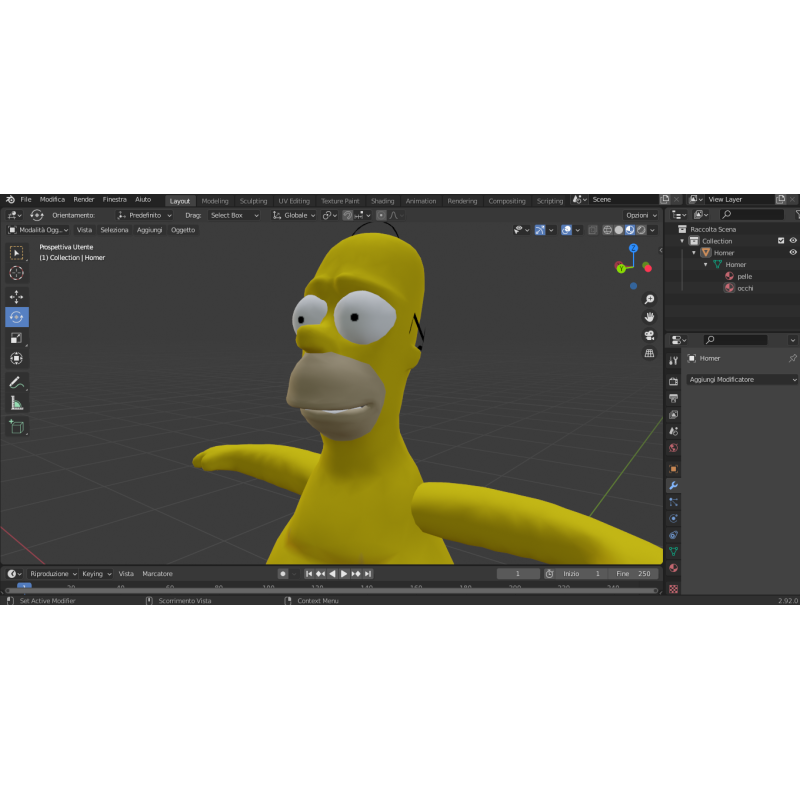Click the zoom magnifier icon in the viewport

click(x=649, y=298)
